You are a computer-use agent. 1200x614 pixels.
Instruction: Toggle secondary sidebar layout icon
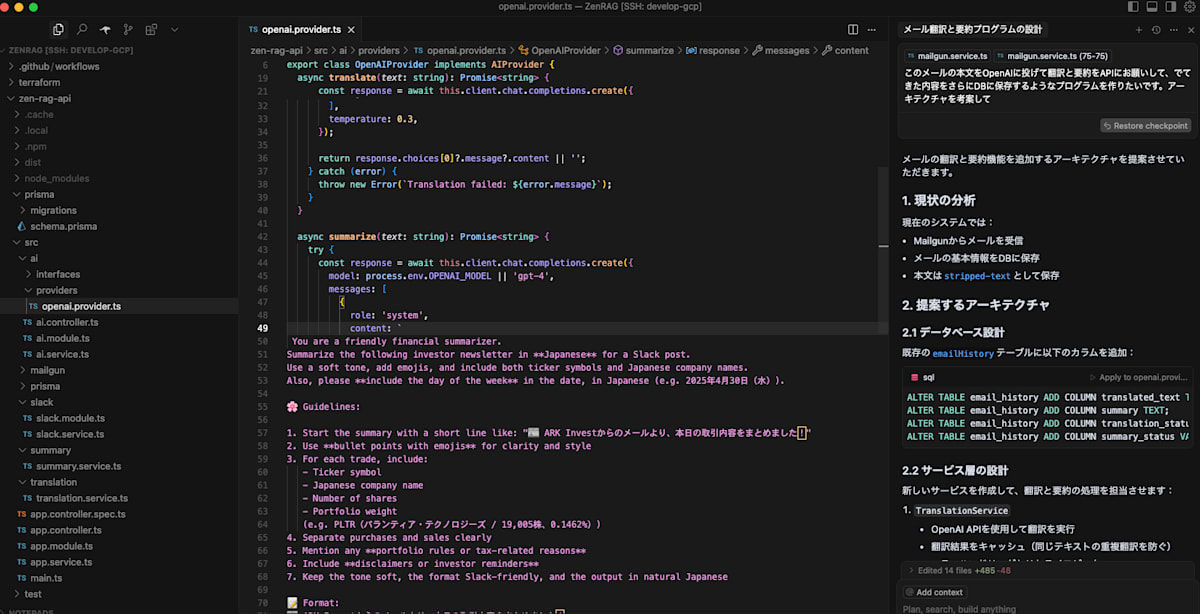point(1170,7)
